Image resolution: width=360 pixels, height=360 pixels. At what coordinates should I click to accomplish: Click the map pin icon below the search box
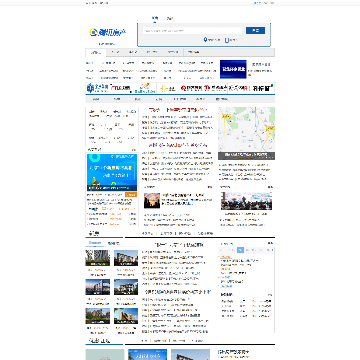click(x=206, y=40)
